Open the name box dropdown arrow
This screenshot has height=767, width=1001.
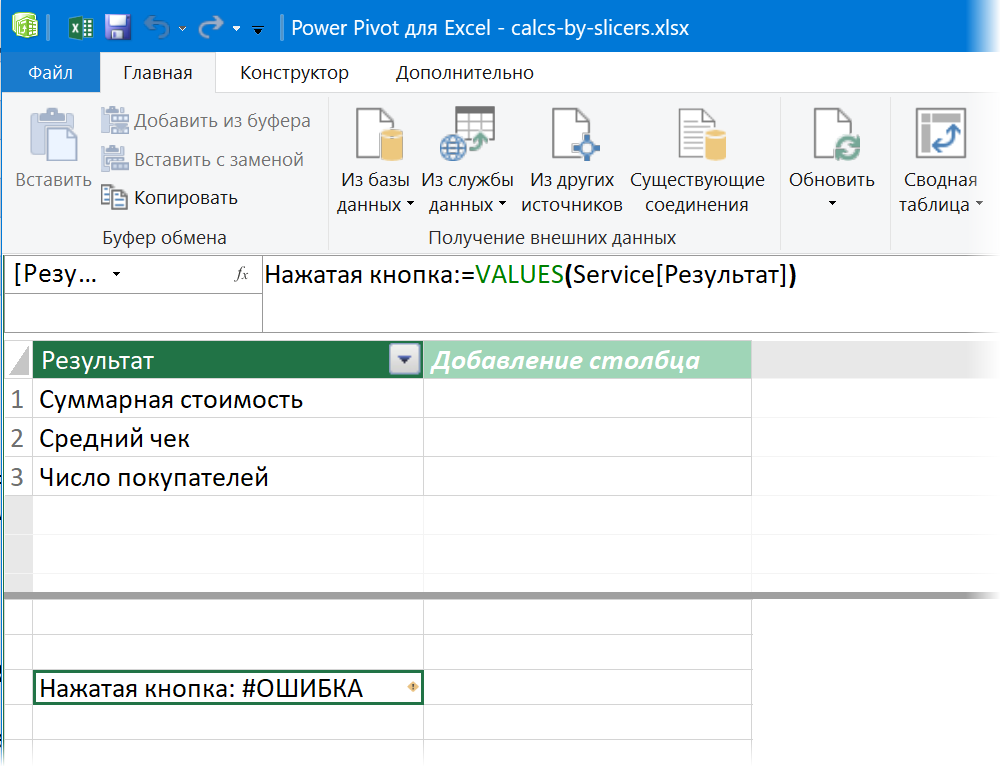click(x=116, y=275)
